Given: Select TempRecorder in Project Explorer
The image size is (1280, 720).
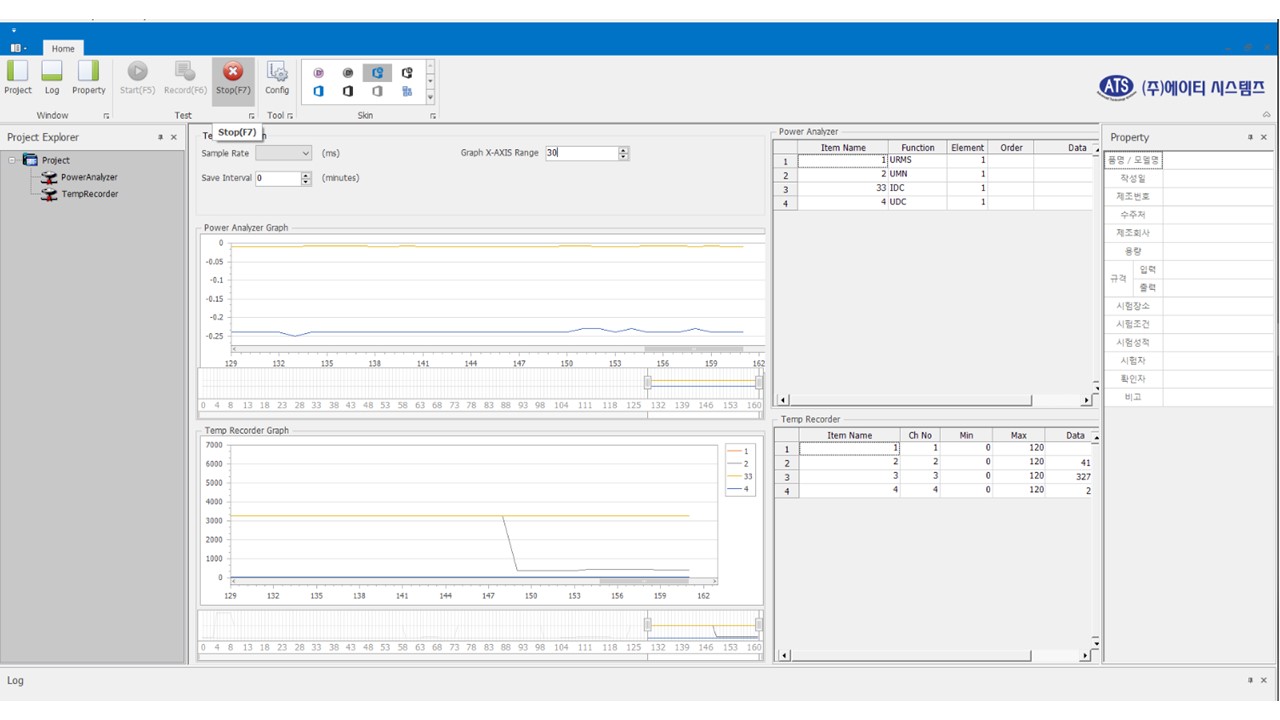Looking at the screenshot, I should 90,194.
